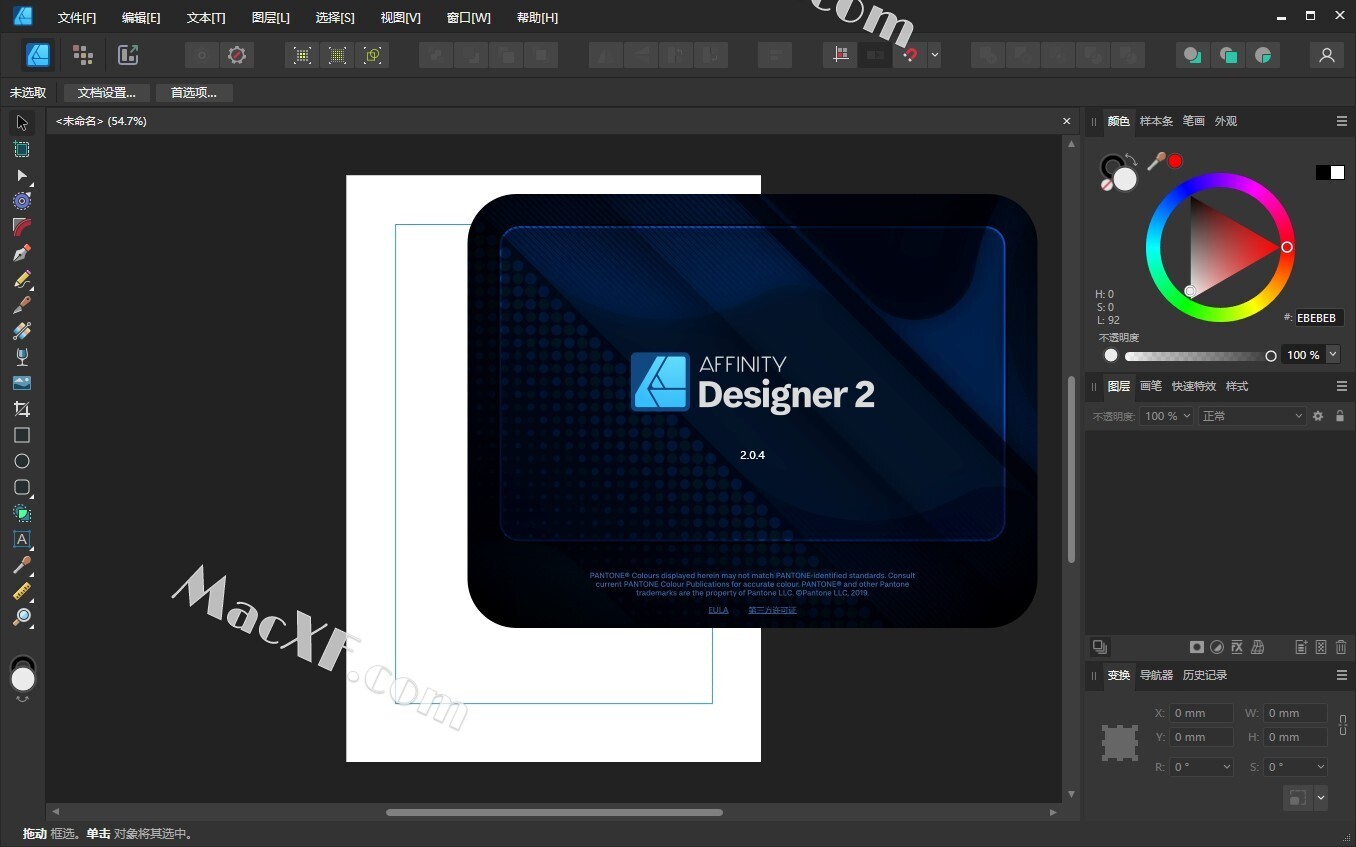Click the hex color EBEBEB field
1356x847 pixels.
[1320, 318]
